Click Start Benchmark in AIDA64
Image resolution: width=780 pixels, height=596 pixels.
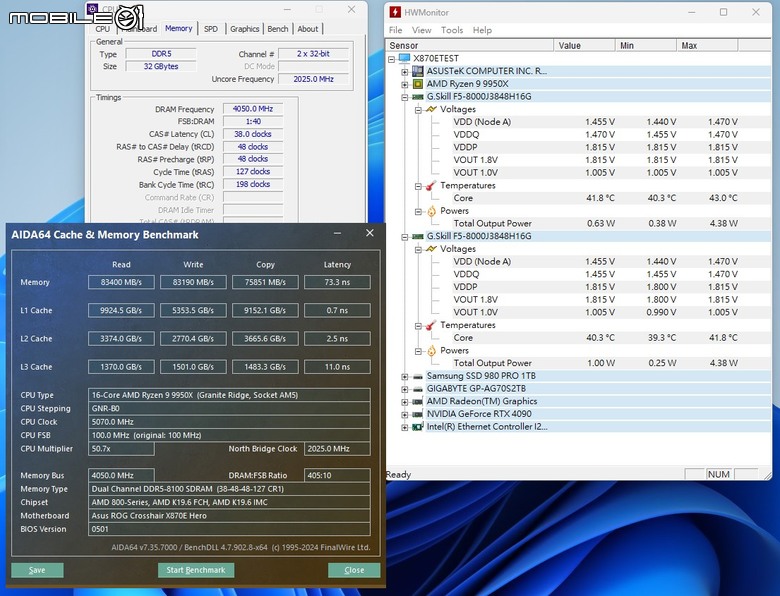click(x=196, y=570)
